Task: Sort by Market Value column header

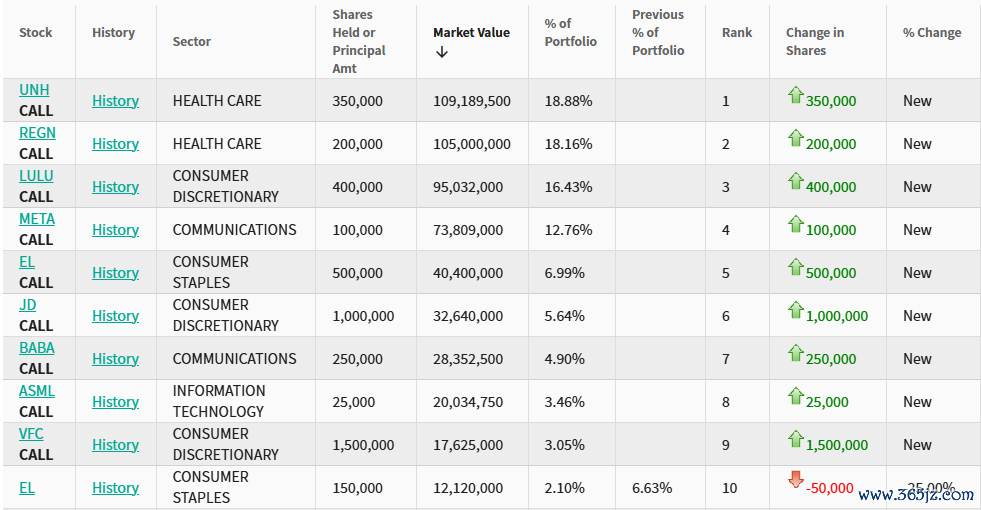Action: (471, 33)
